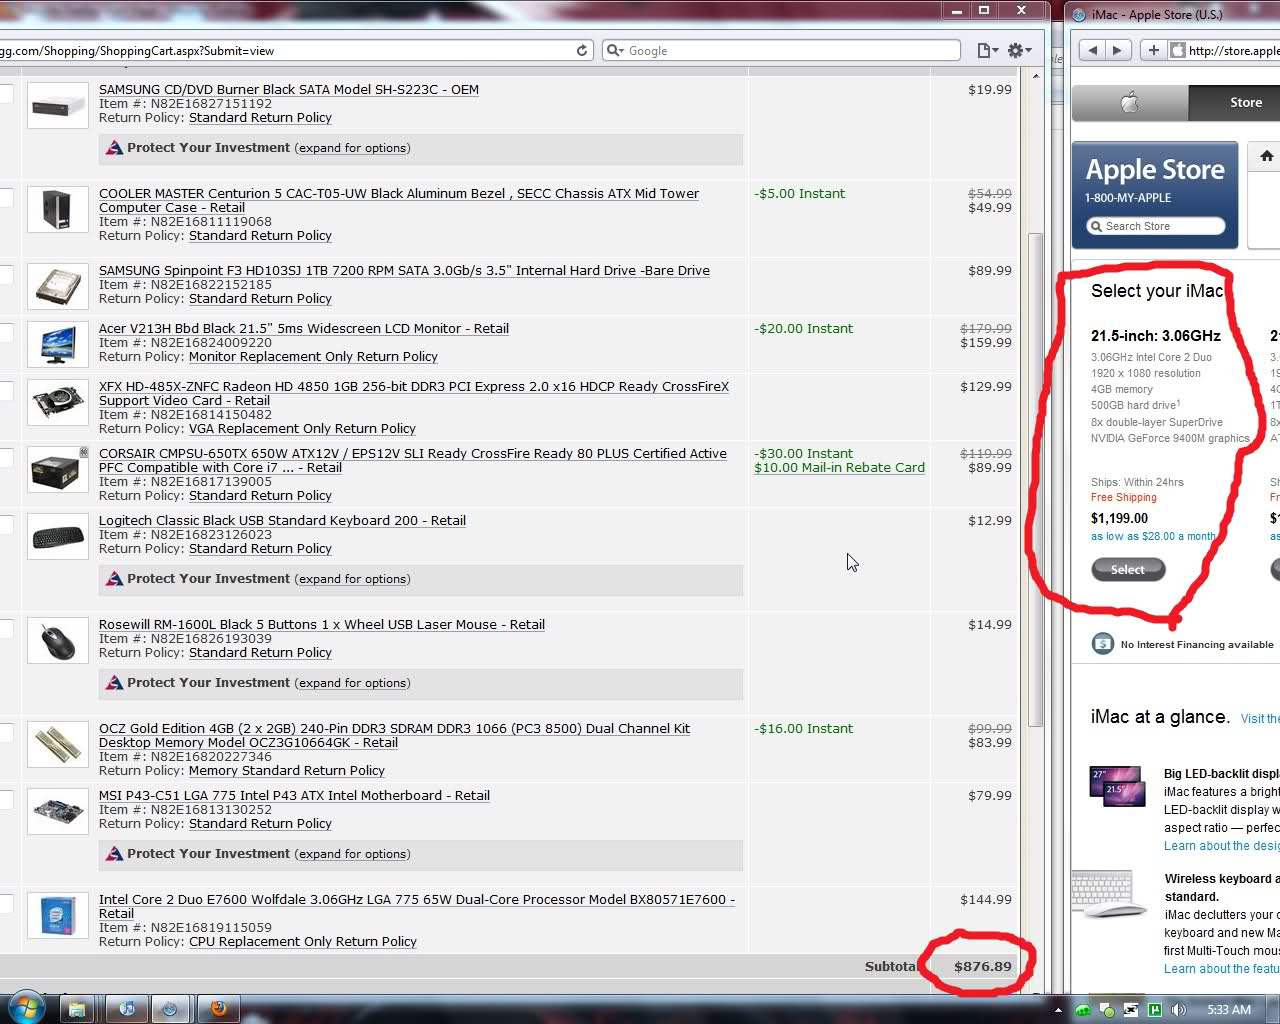The height and width of the screenshot is (1024, 1280).
Task: Click Protect Your Investment icon under Logitech keyboard
Action: [114, 579]
